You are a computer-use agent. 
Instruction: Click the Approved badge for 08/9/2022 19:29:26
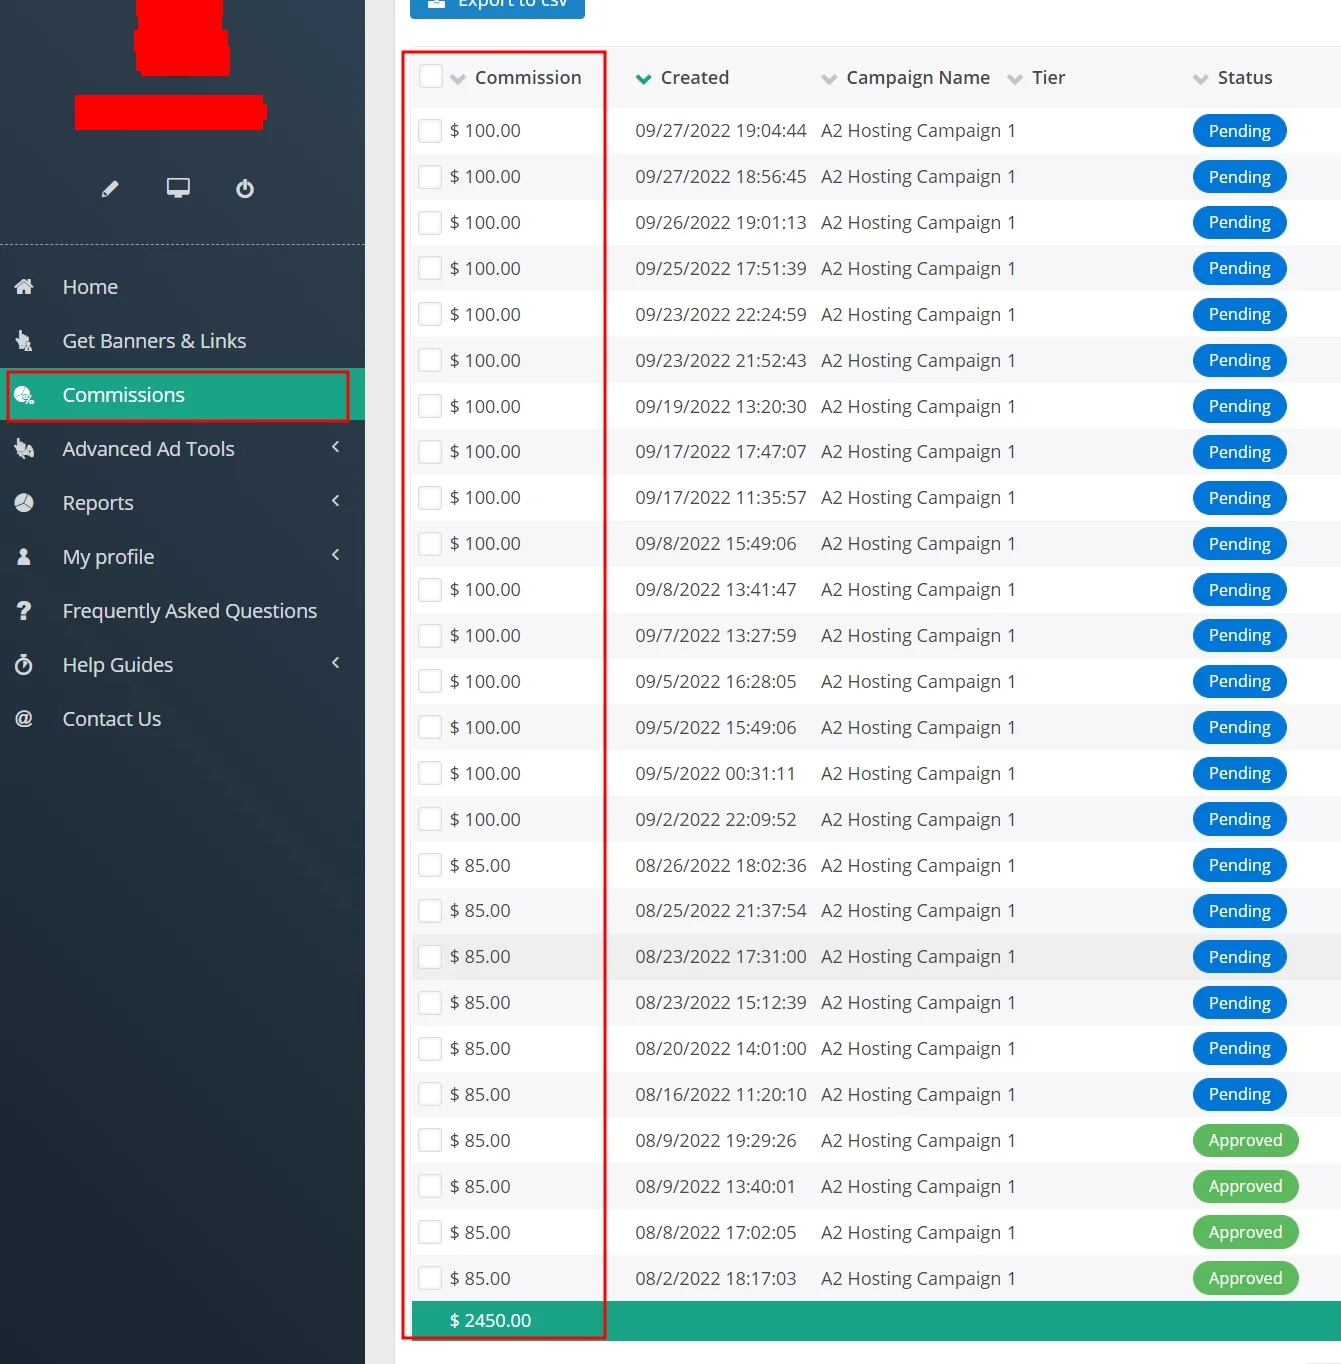tap(1245, 1141)
